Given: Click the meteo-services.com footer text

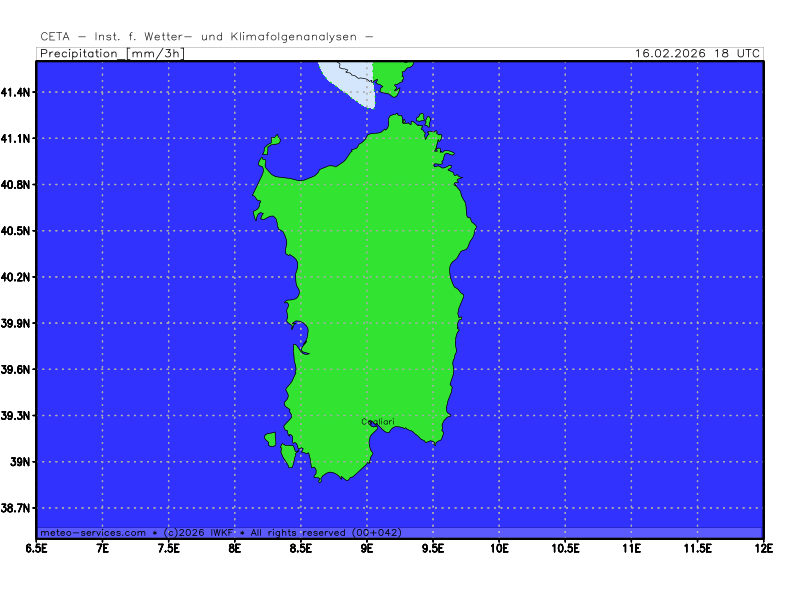Looking at the screenshot, I should click(92, 533).
